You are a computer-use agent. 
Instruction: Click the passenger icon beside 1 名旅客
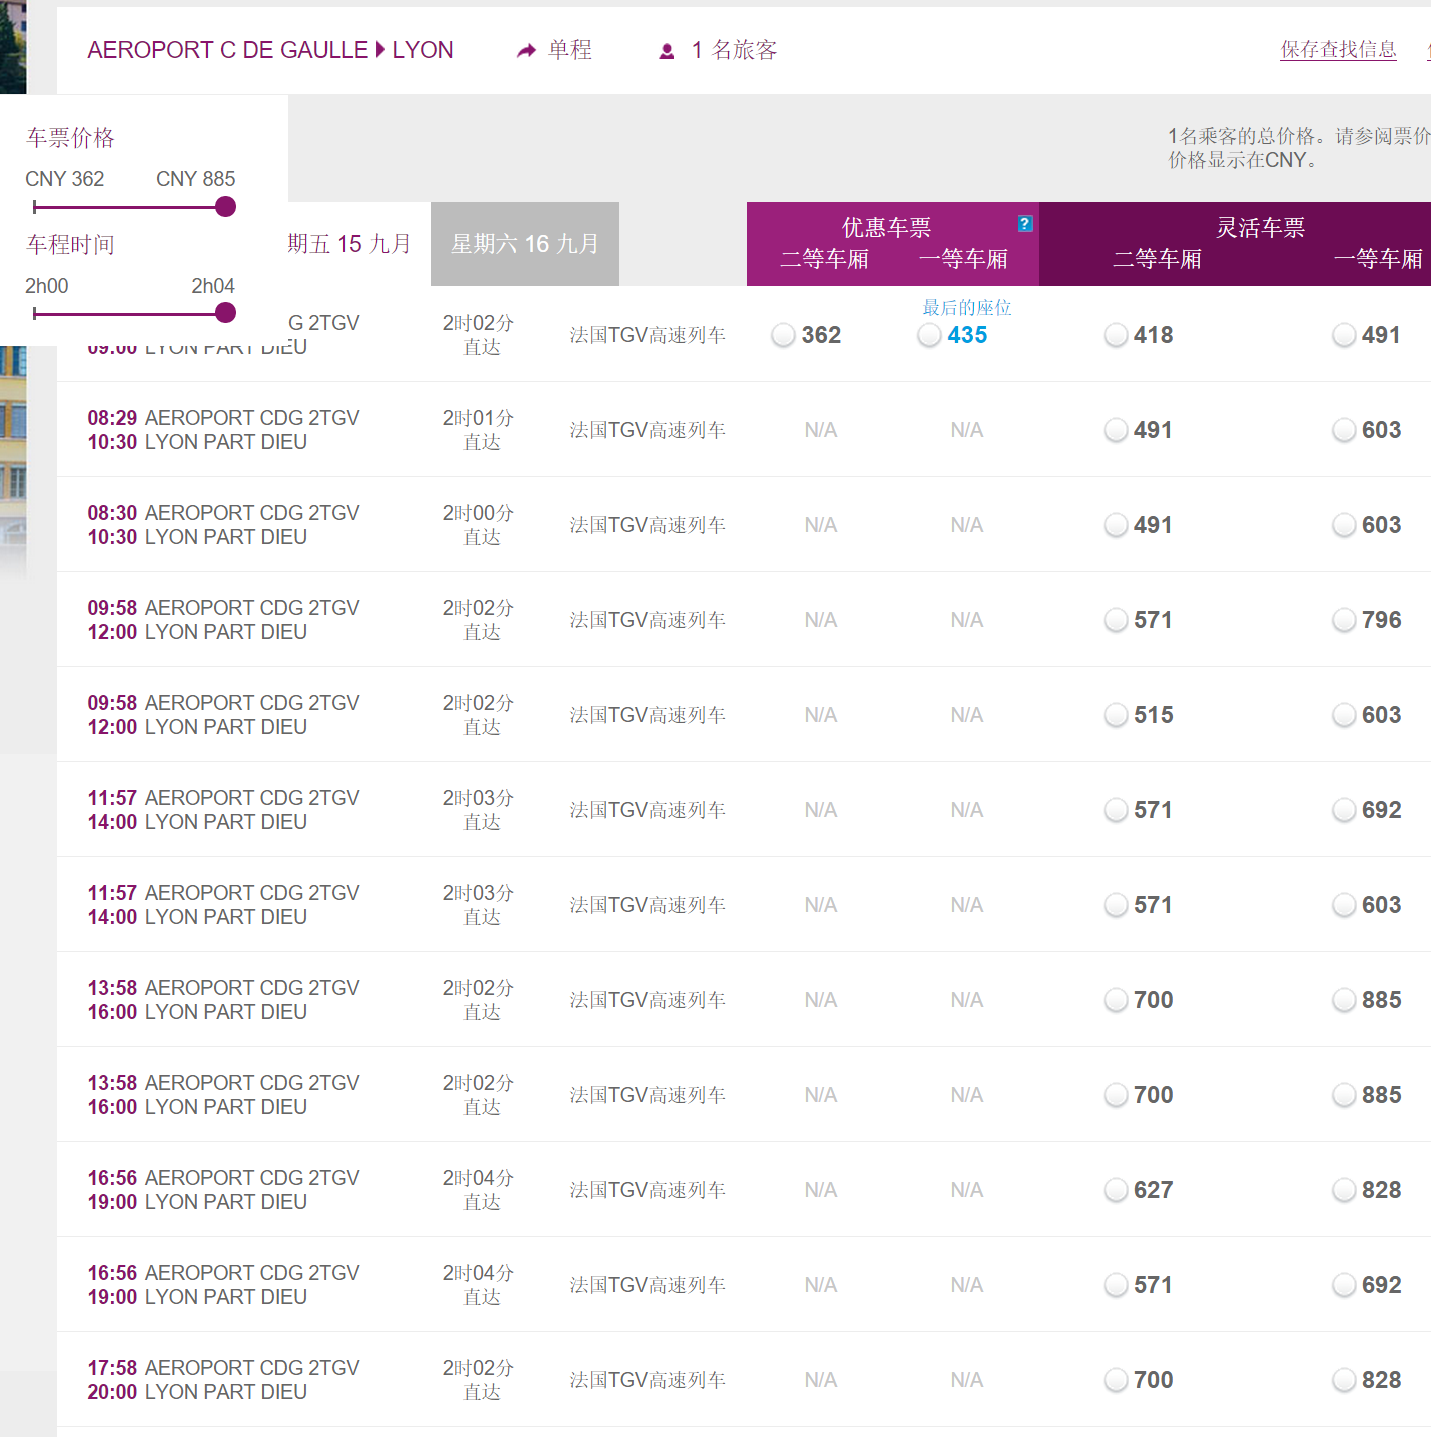(x=667, y=51)
